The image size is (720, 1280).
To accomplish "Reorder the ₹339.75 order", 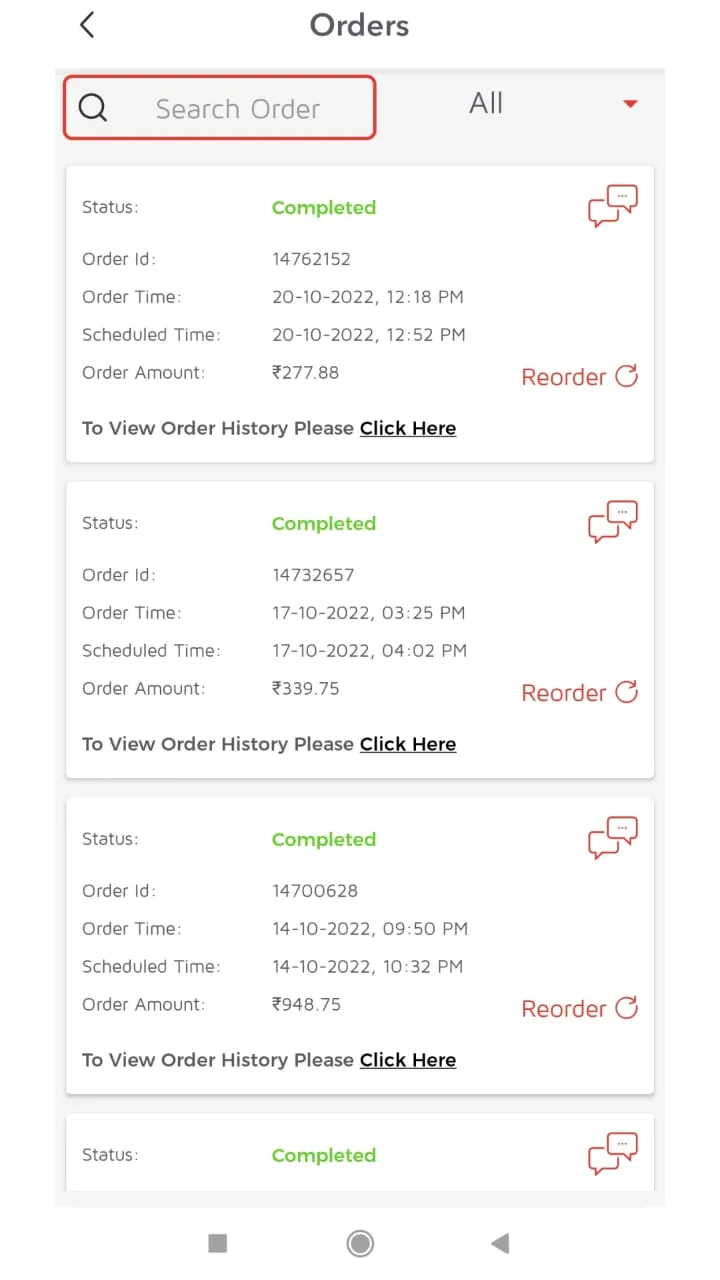I will [579, 693].
